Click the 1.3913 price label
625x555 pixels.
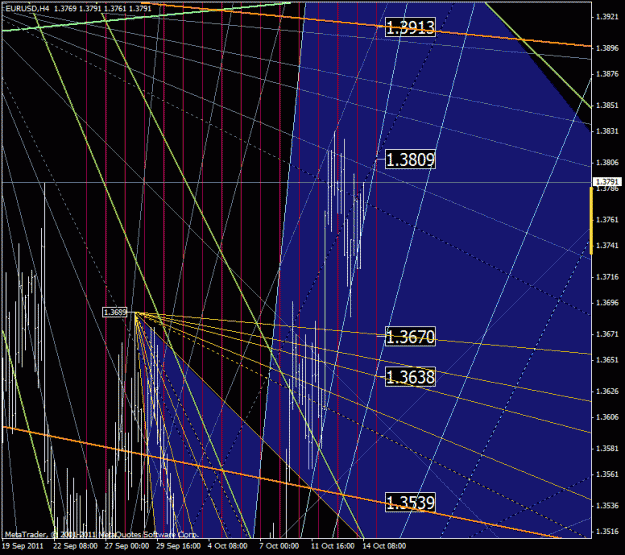pos(410,27)
